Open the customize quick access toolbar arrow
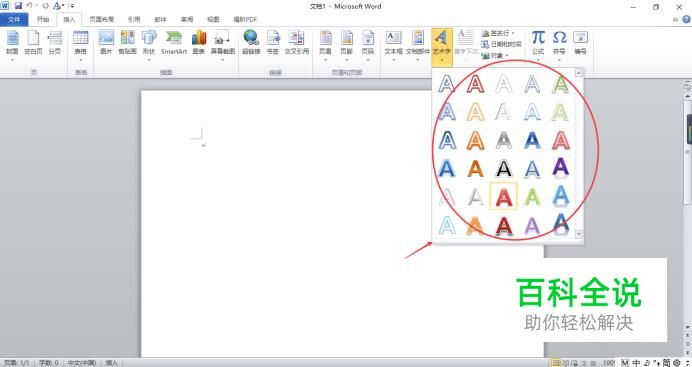Image resolution: width=692 pixels, height=367 pixels. [72, 6]
